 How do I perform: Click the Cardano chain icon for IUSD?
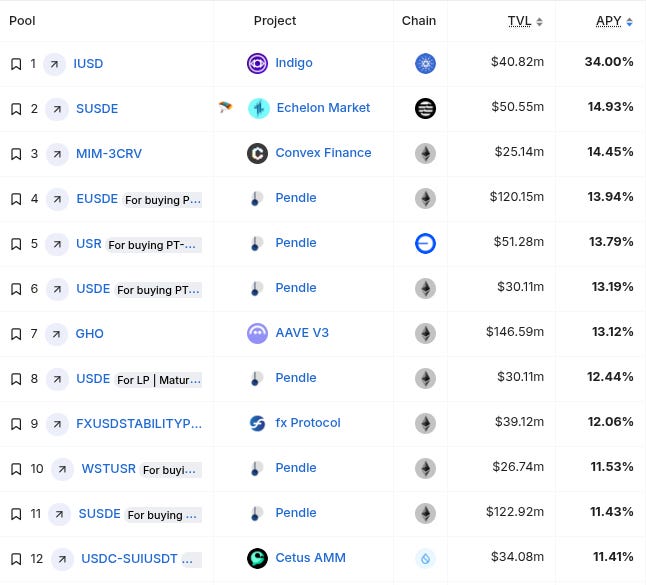click(x=425, y=63)
